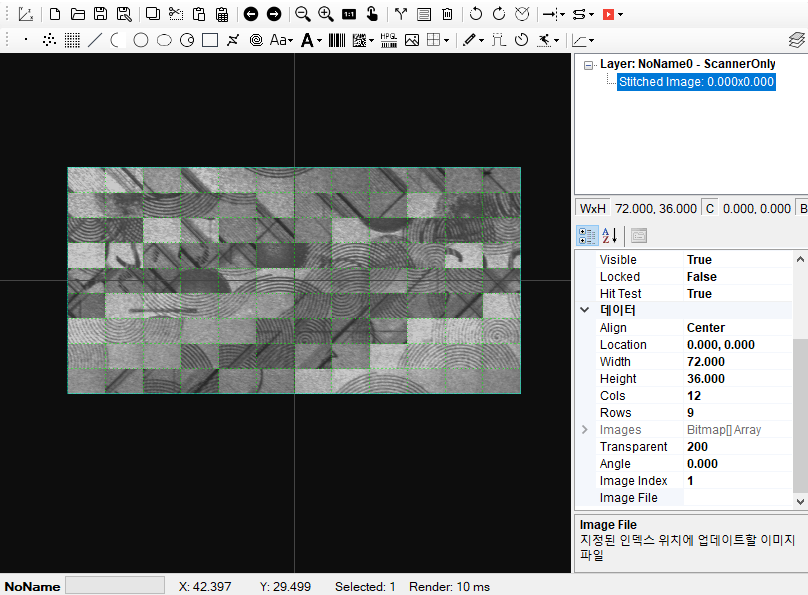
Task: Click the Zoom Out magnifier icon
Action: pyautogui.click(x=302, y=14)
